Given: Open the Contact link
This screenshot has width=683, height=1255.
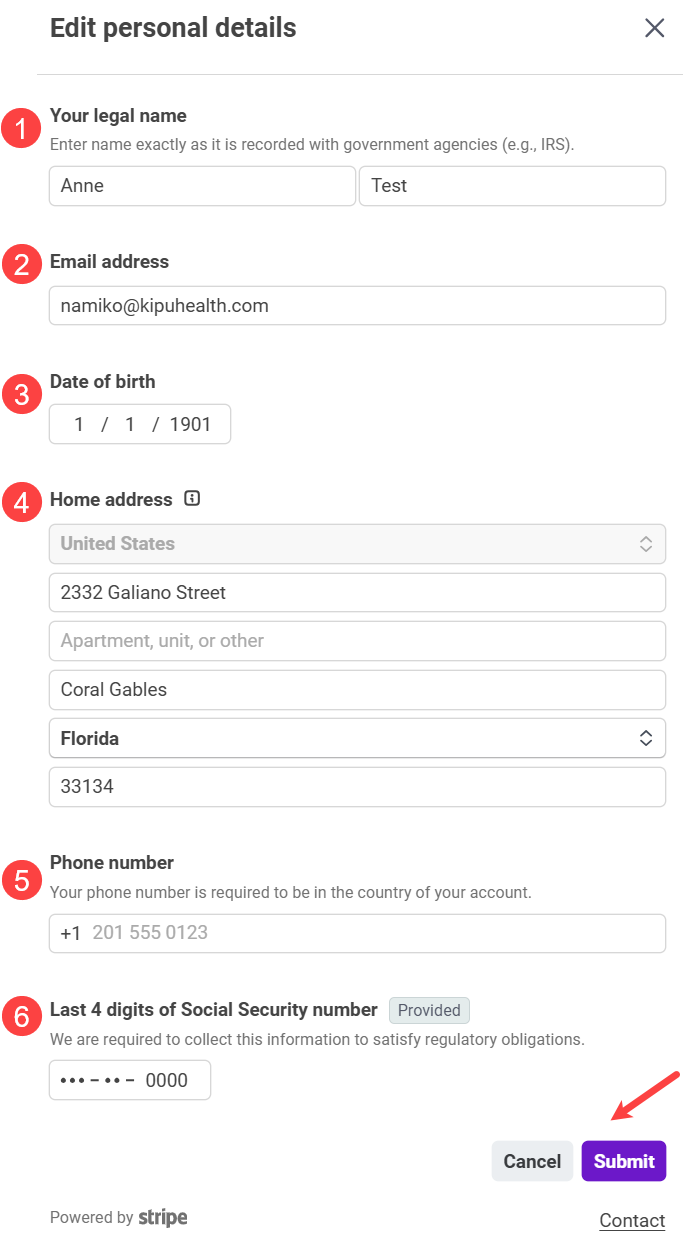Looking at the screenshot, I should point(632,1220).
